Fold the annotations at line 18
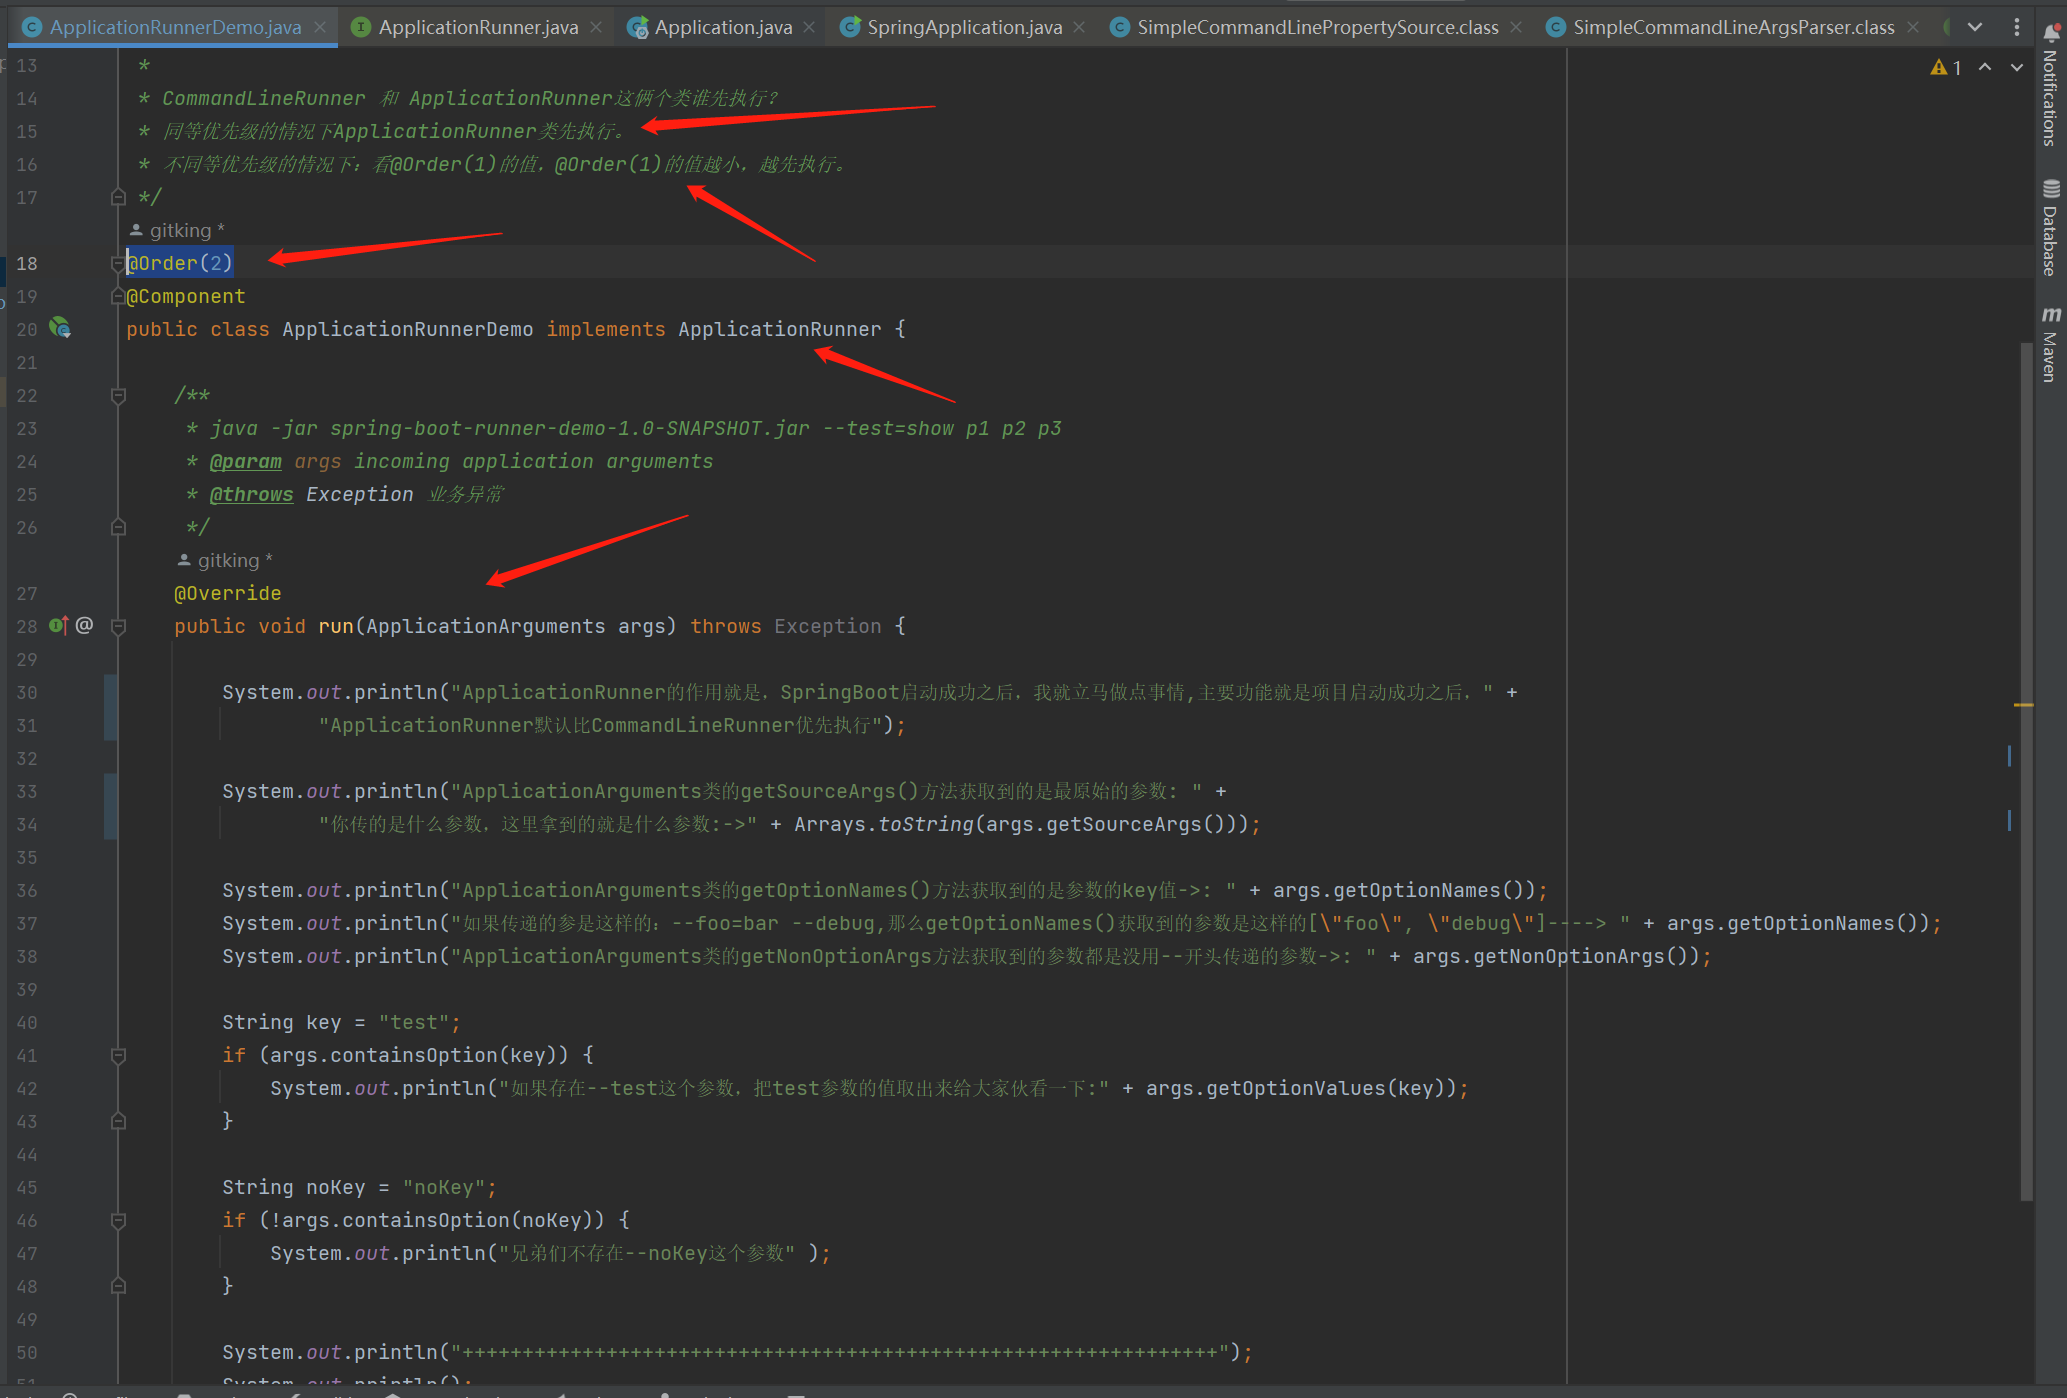The height and width of the screenshot is (1398, 2067). click(118, 263)
